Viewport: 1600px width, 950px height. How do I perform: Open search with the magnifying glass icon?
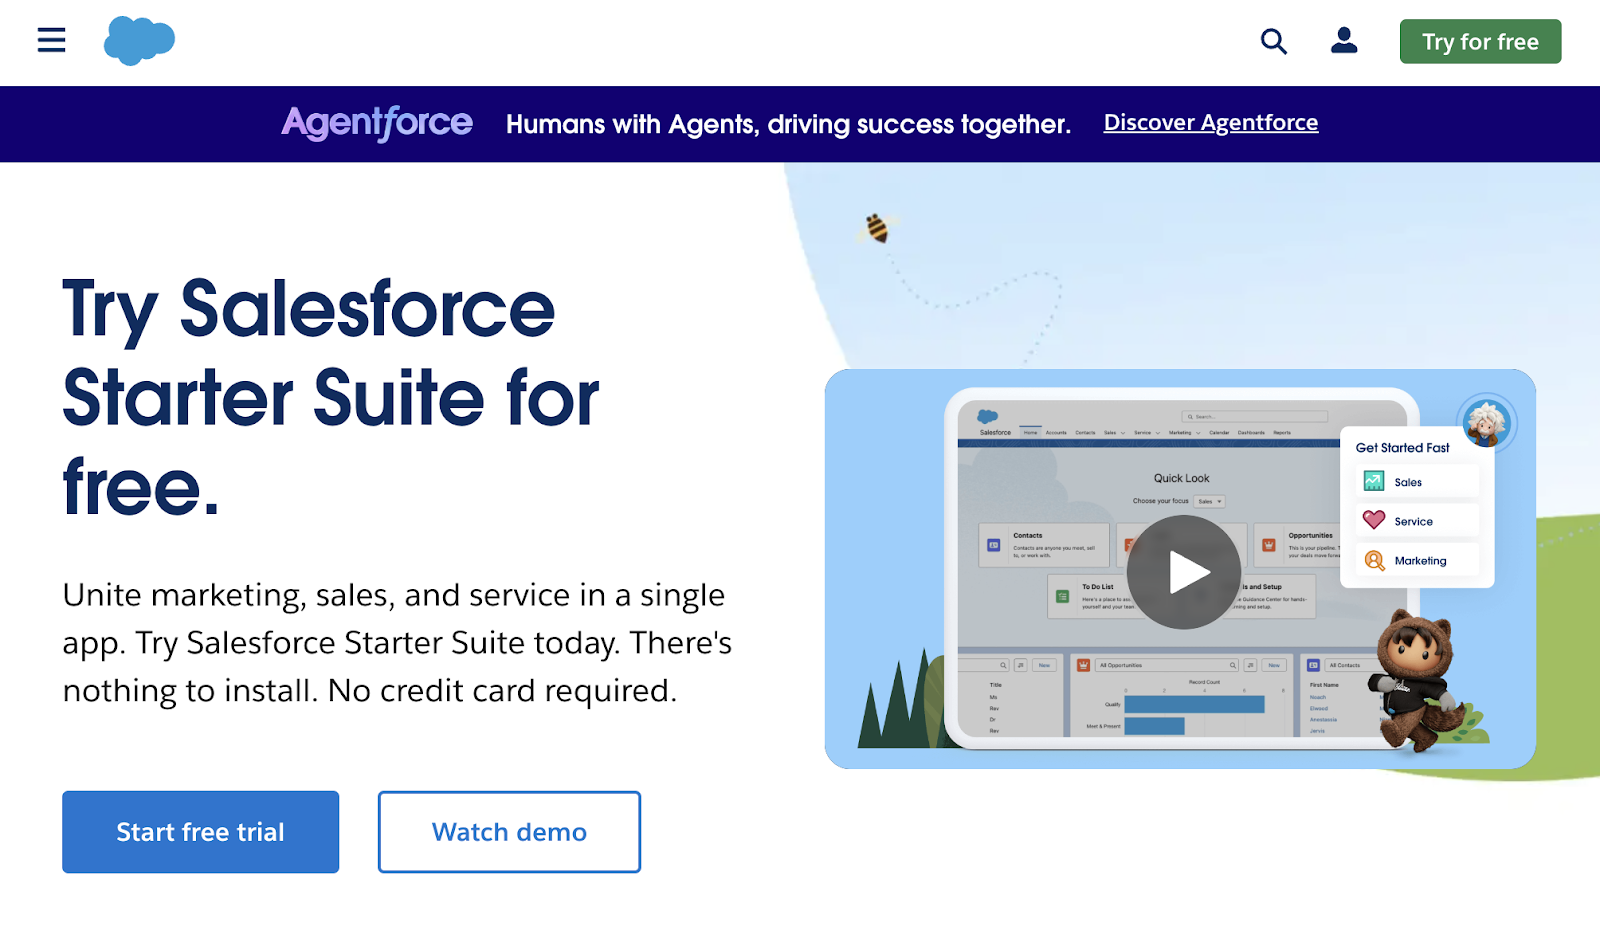(x=1273, y=42)
